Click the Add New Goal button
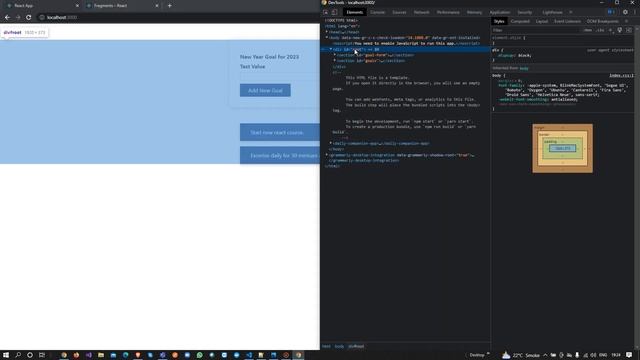Viewport: 640px width, 360px height. pos(265,90)
